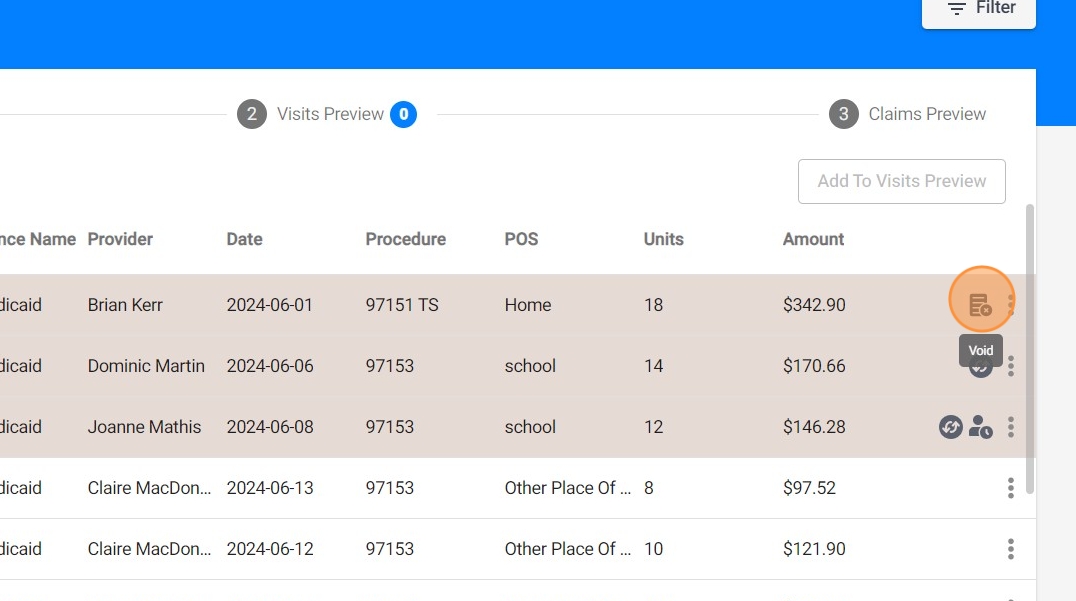This screenshot has width=1076, height=601.
Task: Click the Provider column header
Action: point(120,239)
